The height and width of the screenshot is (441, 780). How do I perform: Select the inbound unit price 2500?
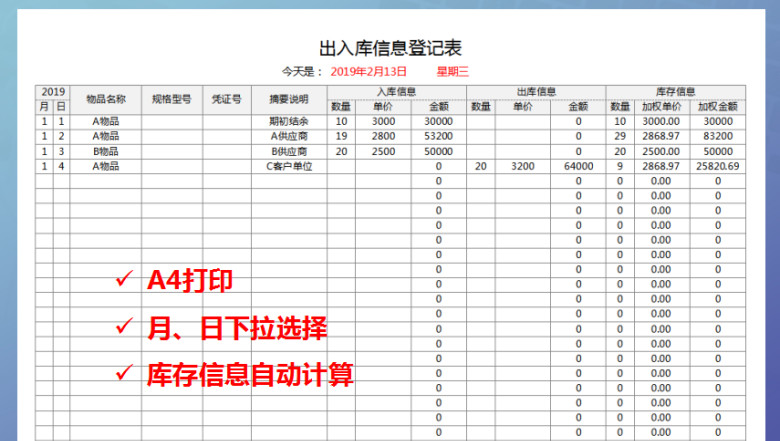pyautogui.click(x=384, y=152)
